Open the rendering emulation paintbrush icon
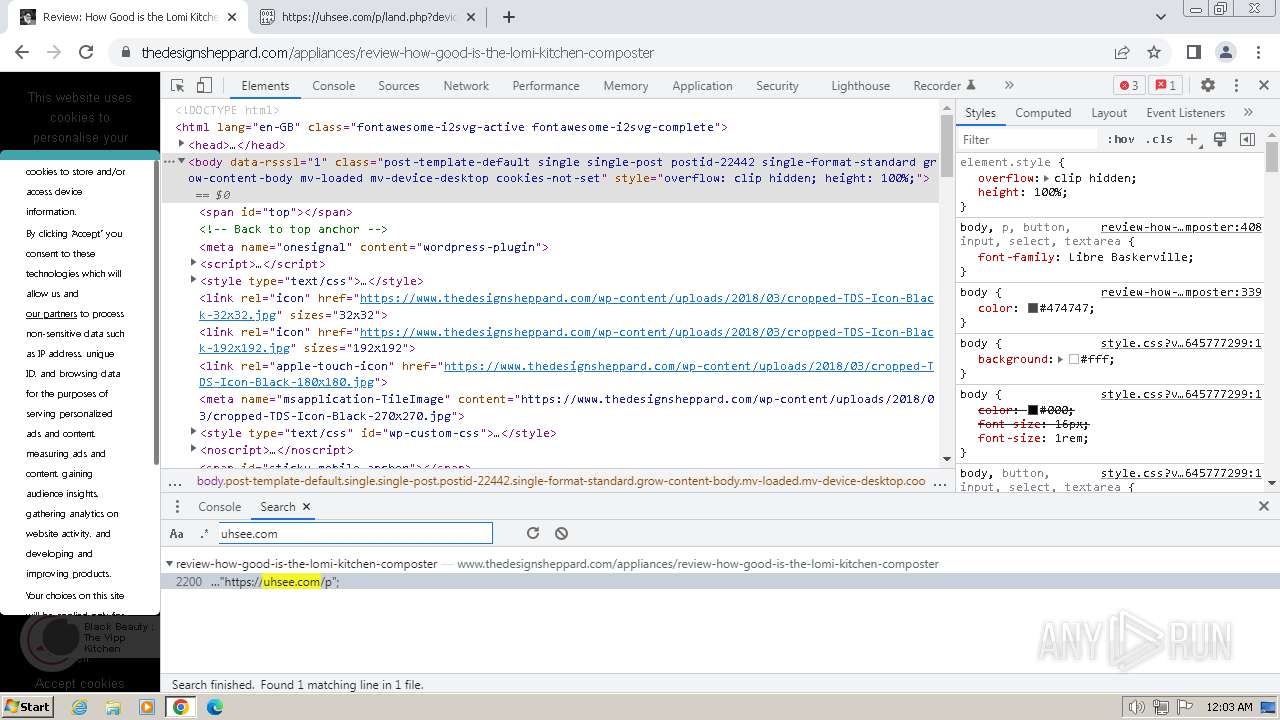Screen dimensions: 1280x720 click(x=1220, y=139)
